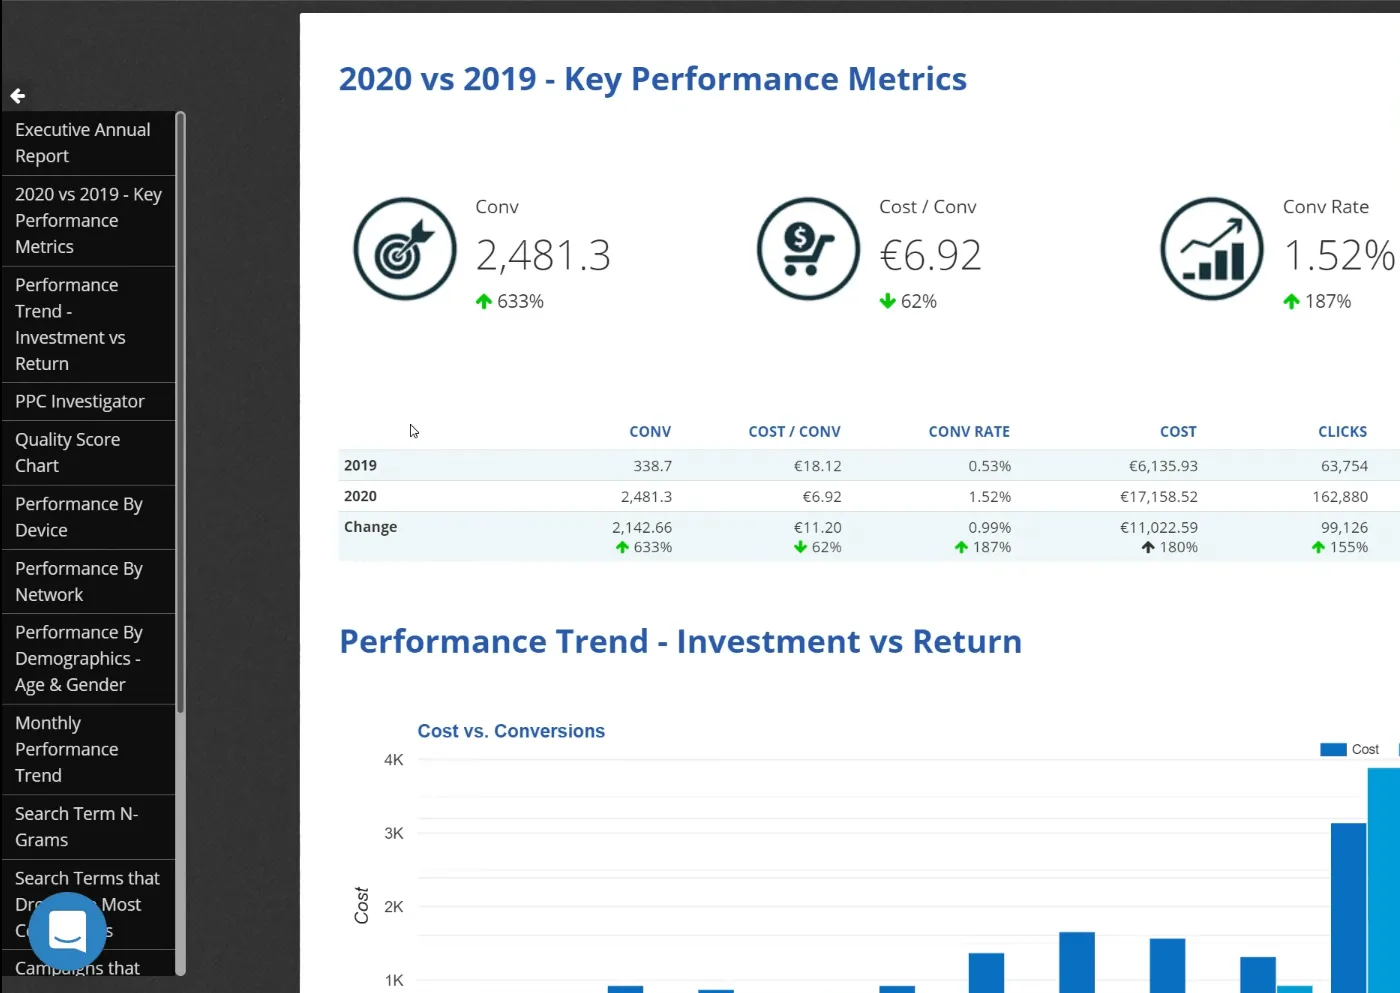Click the large 1.52% conv rate figure
1400x993 pixels.
coord(1340,256)
